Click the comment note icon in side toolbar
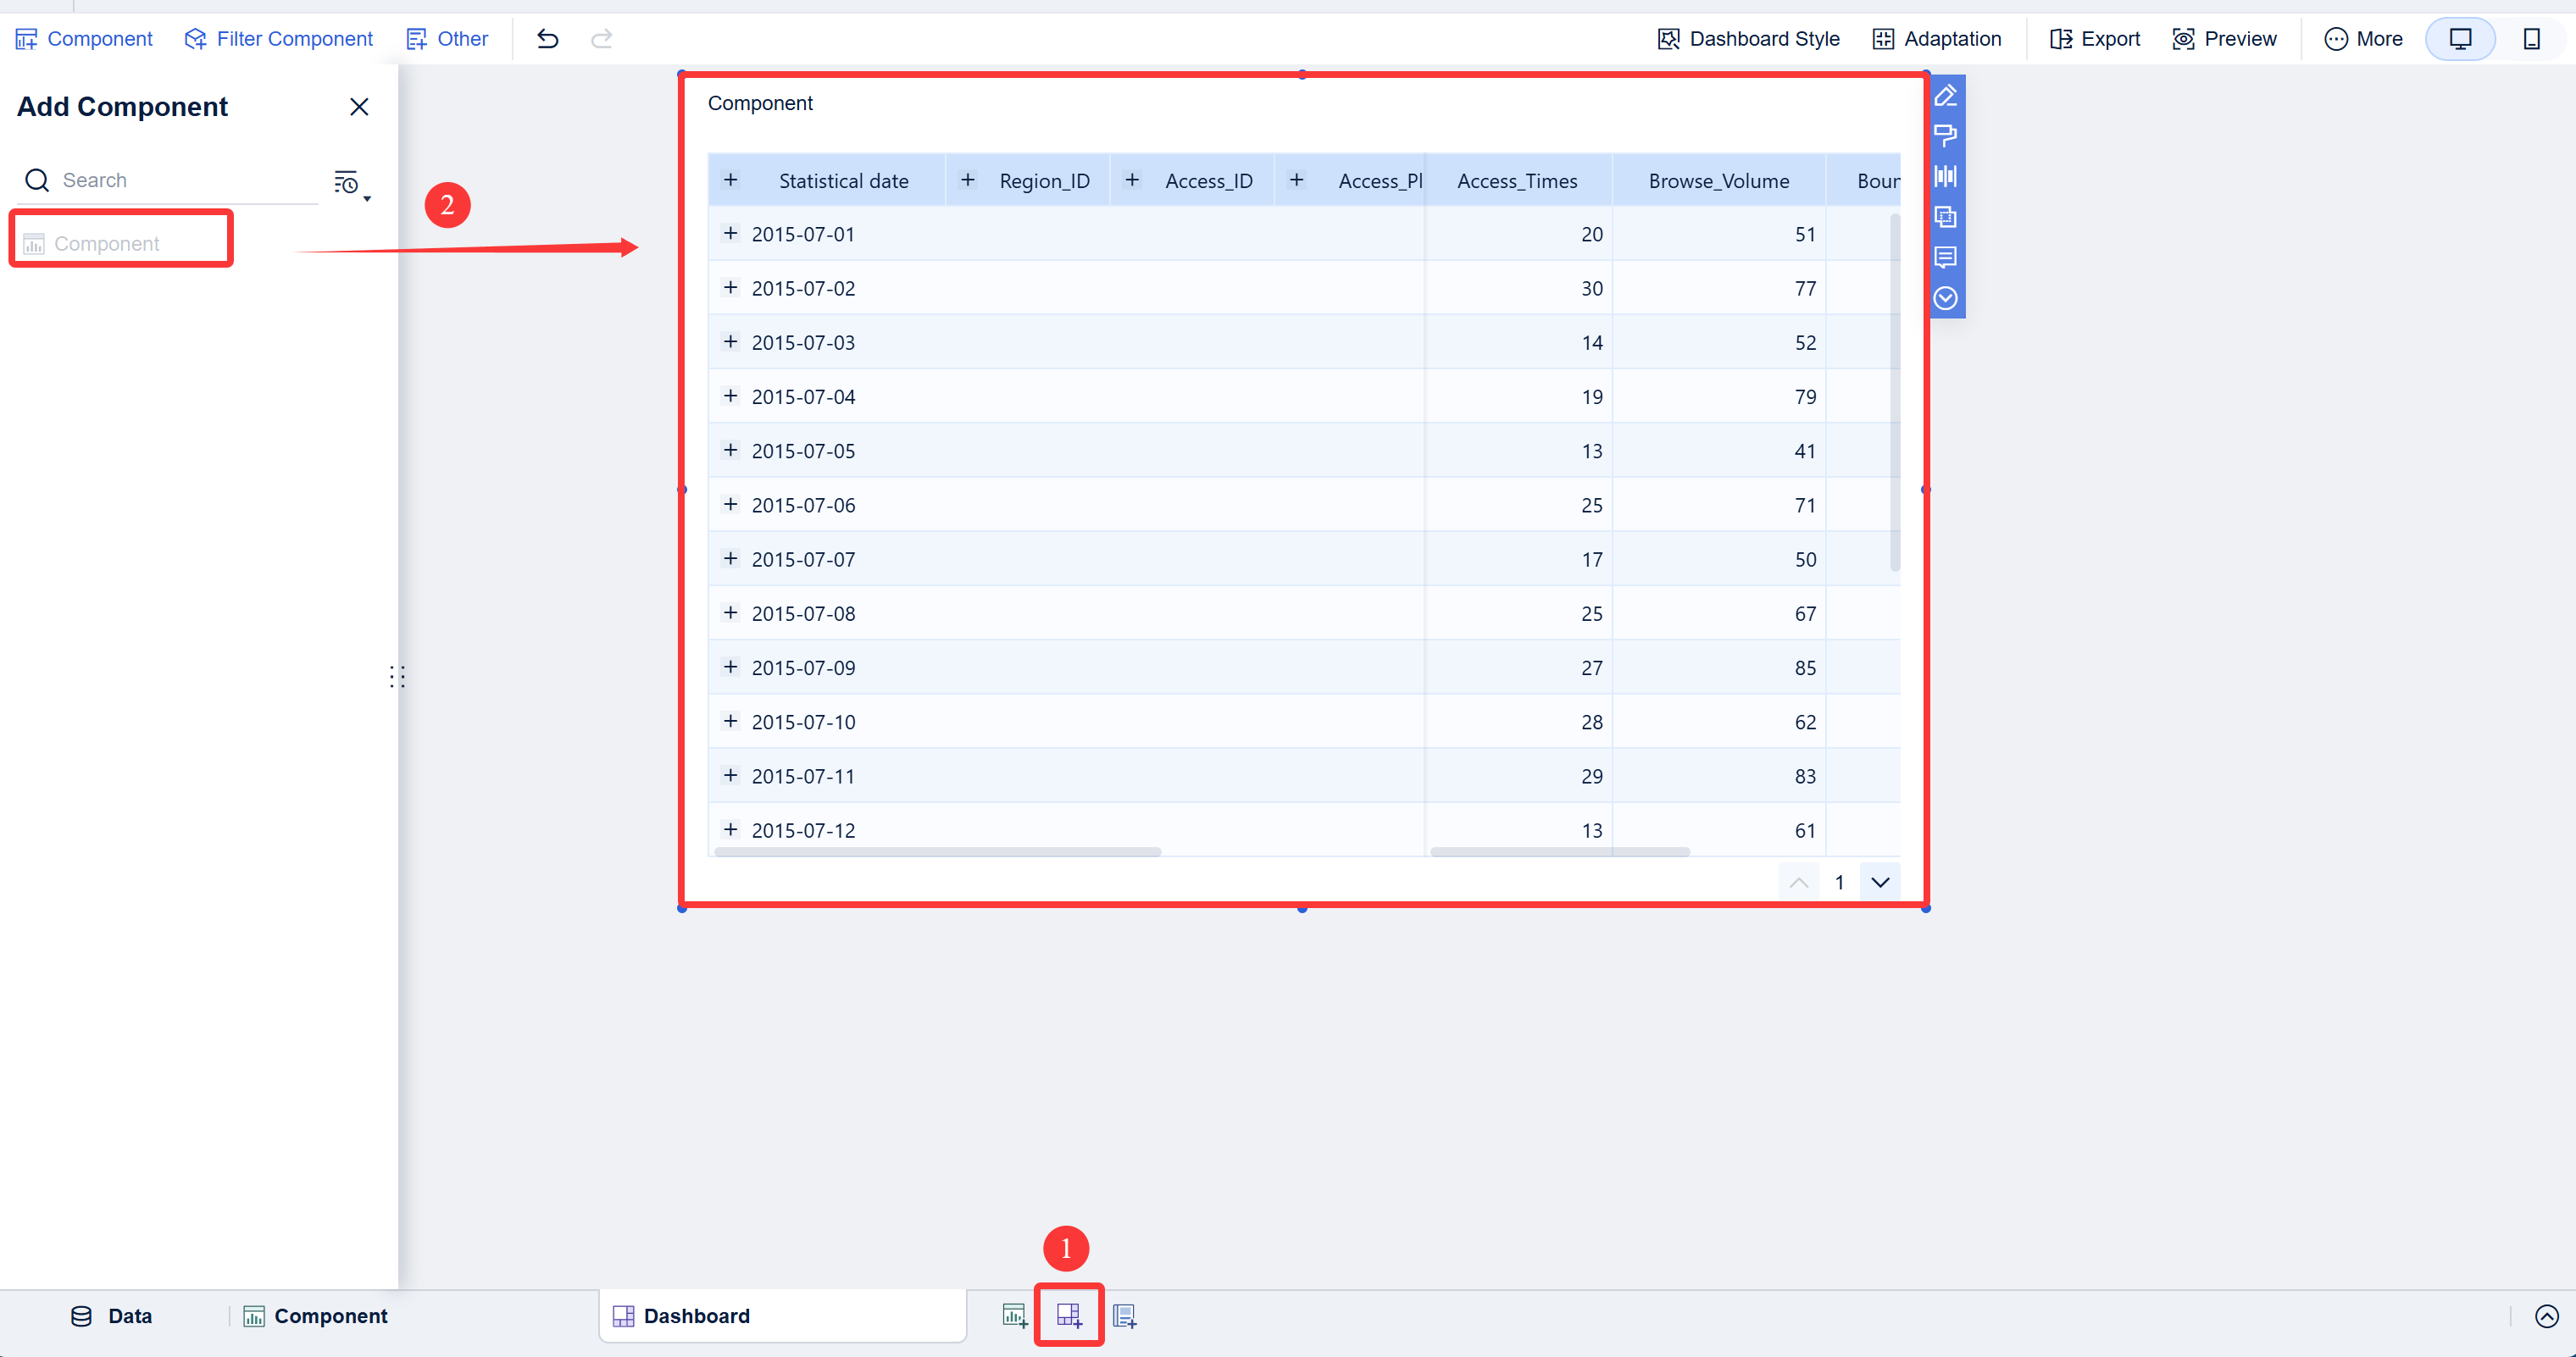The image size is (2576, 1357). click(x=1945, y=258)
